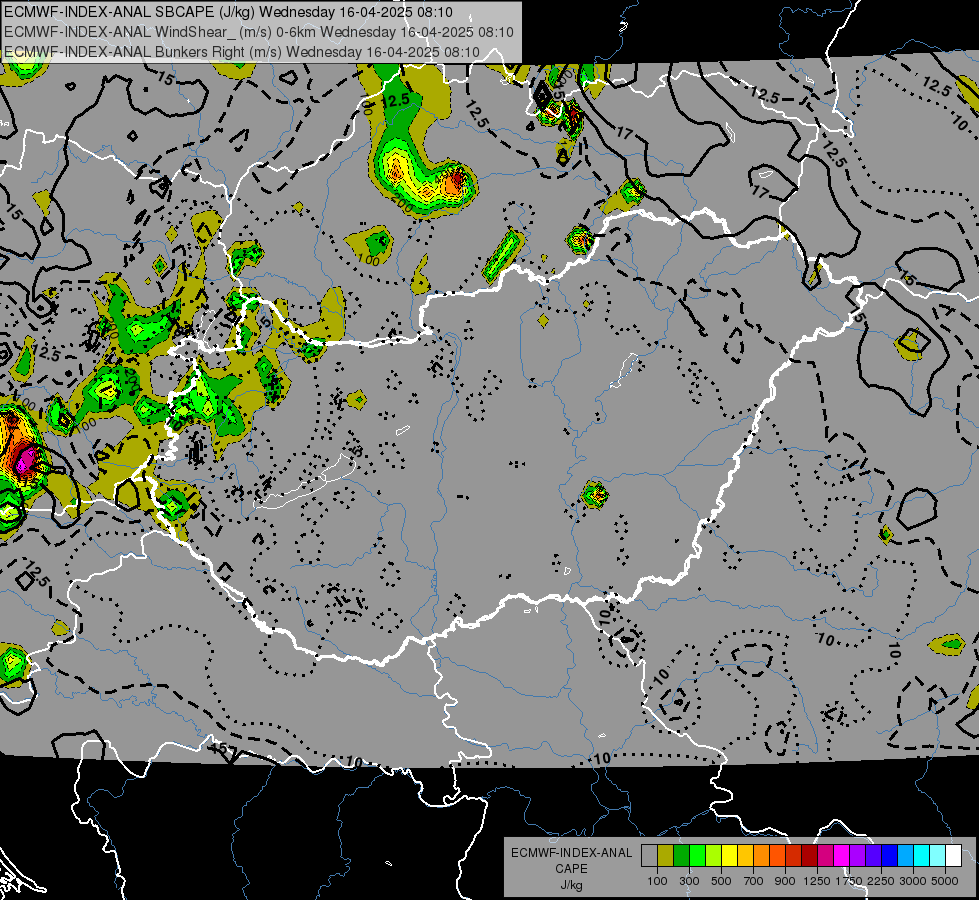Click the 500 value on the legend scale
The height and width of the screenshot is (900, 979).
click(721, 881)
